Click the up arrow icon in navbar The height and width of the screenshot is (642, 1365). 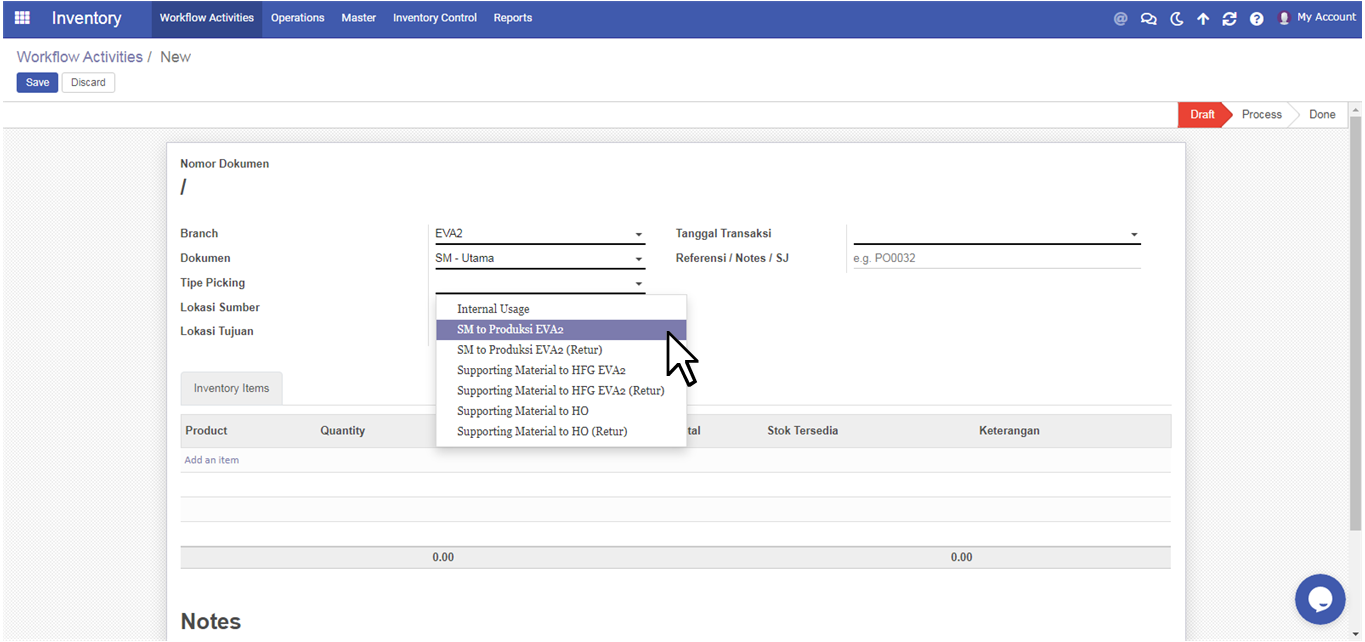(x=1203, y=18)
